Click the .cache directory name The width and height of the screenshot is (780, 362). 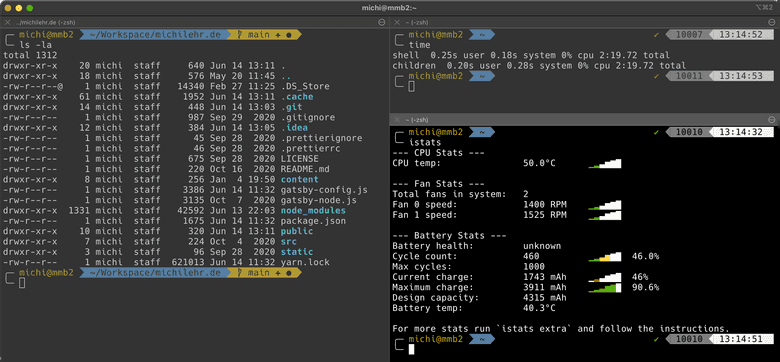click(297, 97)
